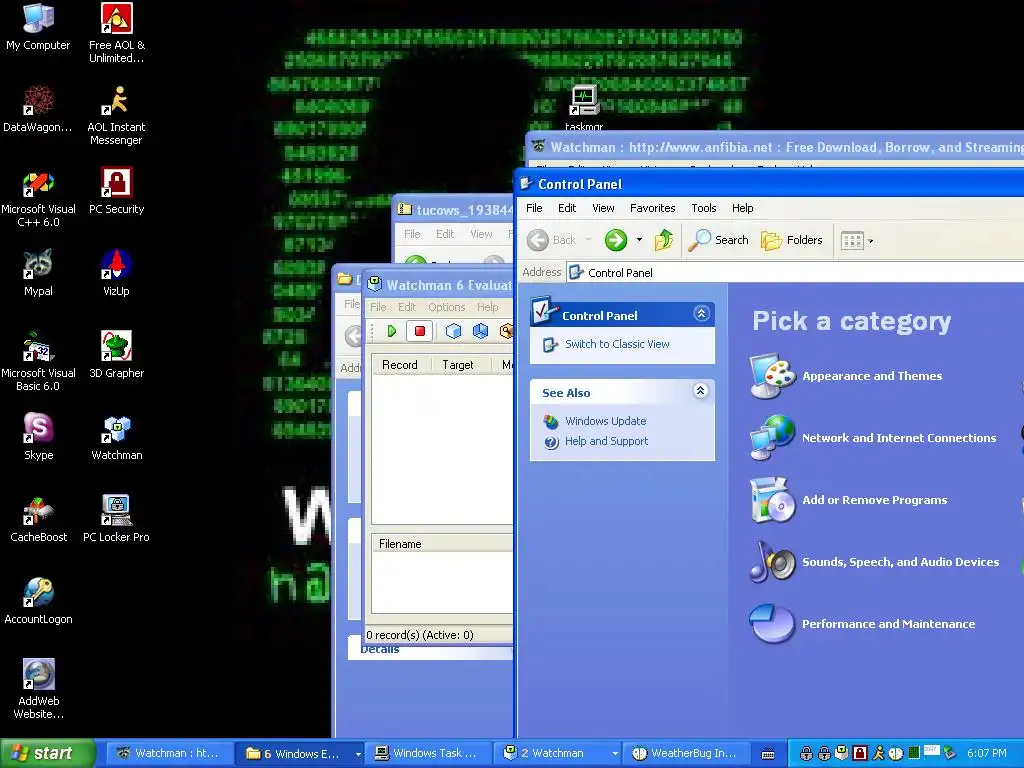The width and height of the screenshot is (1024, 768).
Task: Select the DataWagon desktop shortcut
Action: pos(38,108)
